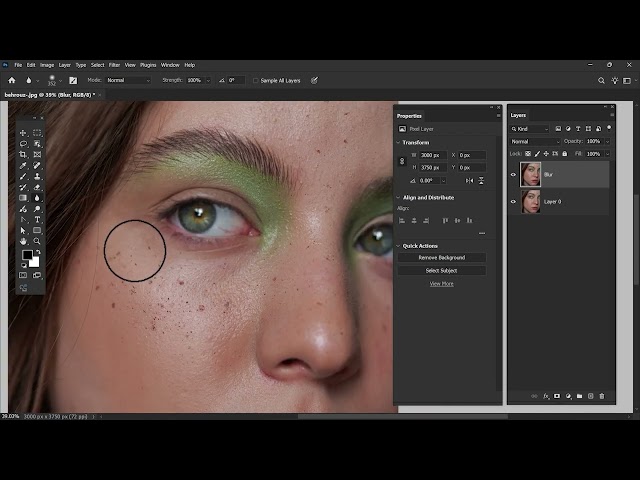Image resolution: width=640 pixels, height=480 pixels.
Task: Collapse the Quick Actions section
Action: [398, 246]
